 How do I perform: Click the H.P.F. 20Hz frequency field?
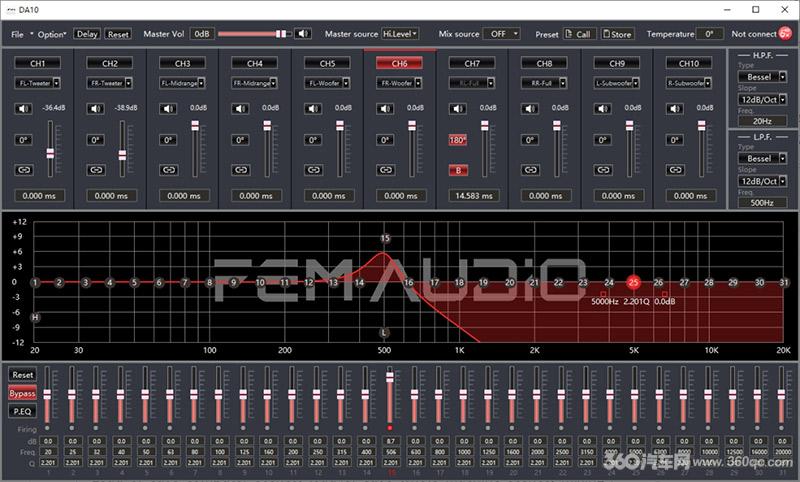[763, 121]
